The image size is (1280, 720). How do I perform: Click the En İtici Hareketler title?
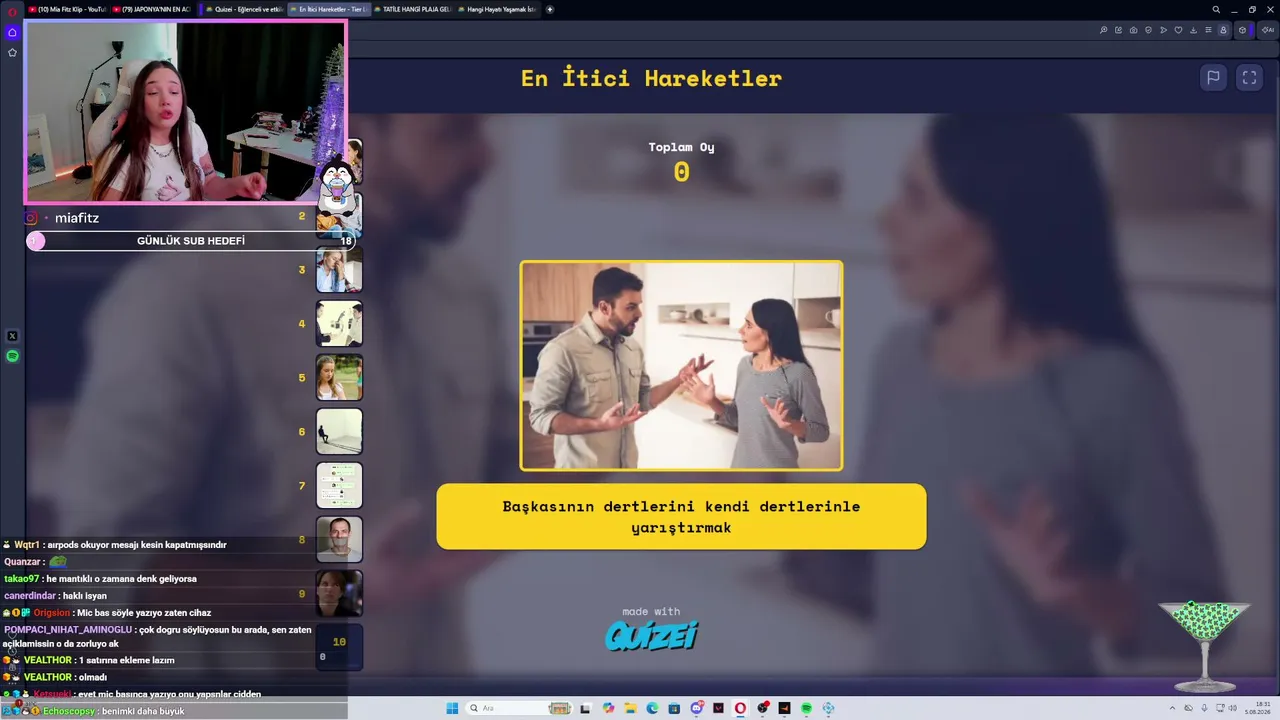click(x=651, y=78)
